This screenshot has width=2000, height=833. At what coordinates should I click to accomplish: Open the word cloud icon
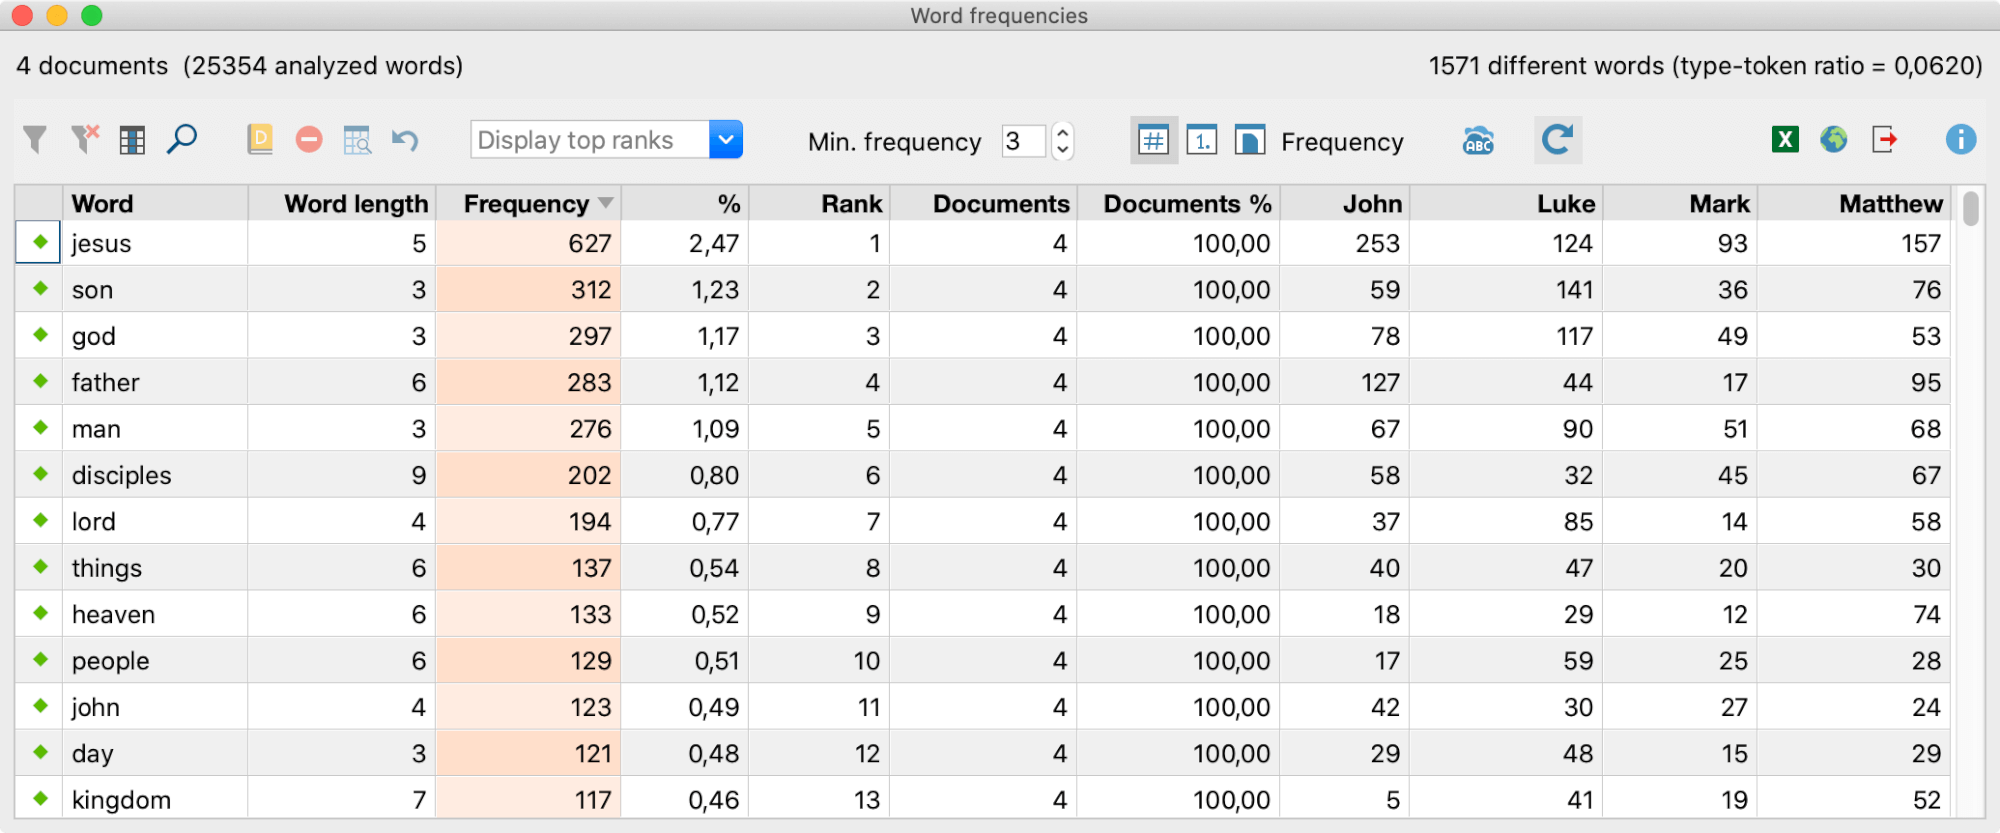(1478, 141)
